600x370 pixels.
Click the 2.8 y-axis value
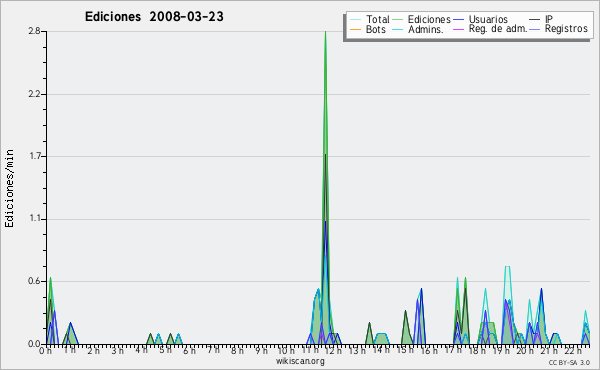click(34, 31)
